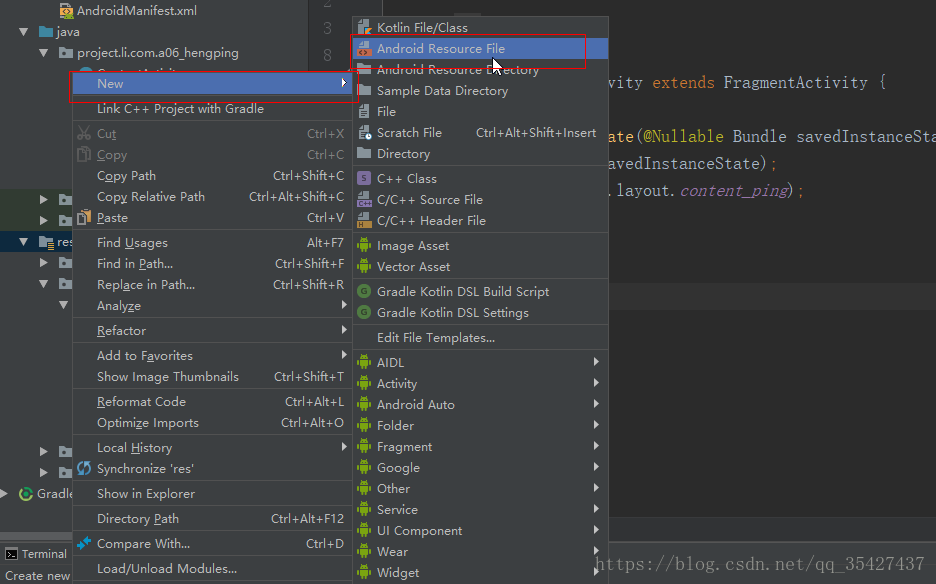
Task: Collapse the res folder tree arrow
Action: tap(23, 242)
